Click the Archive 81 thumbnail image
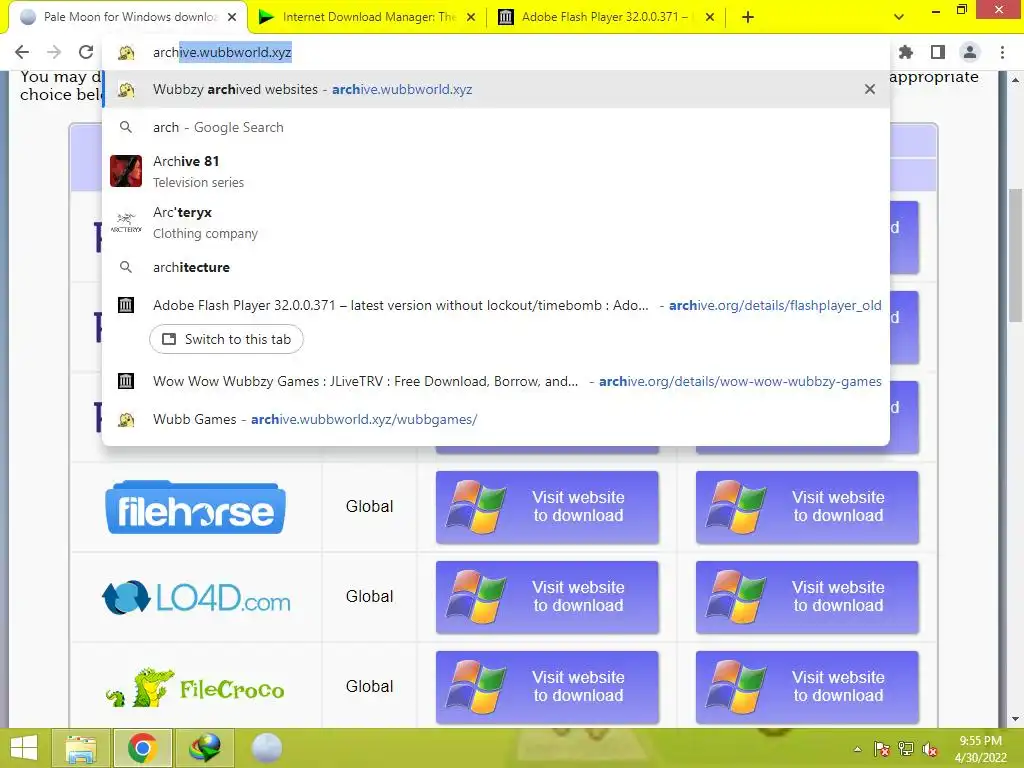The image size is (1024, 768). point(126,171)
